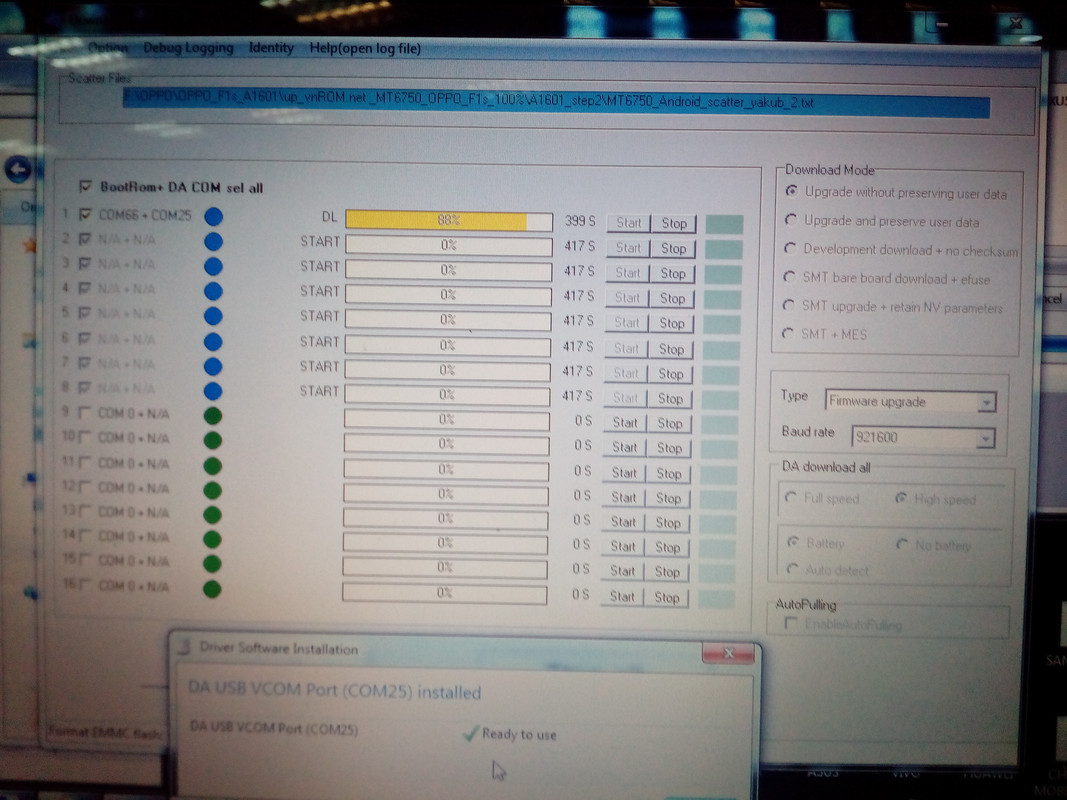Click the 0% progress bar in row 10

click(x=446, y=444)
